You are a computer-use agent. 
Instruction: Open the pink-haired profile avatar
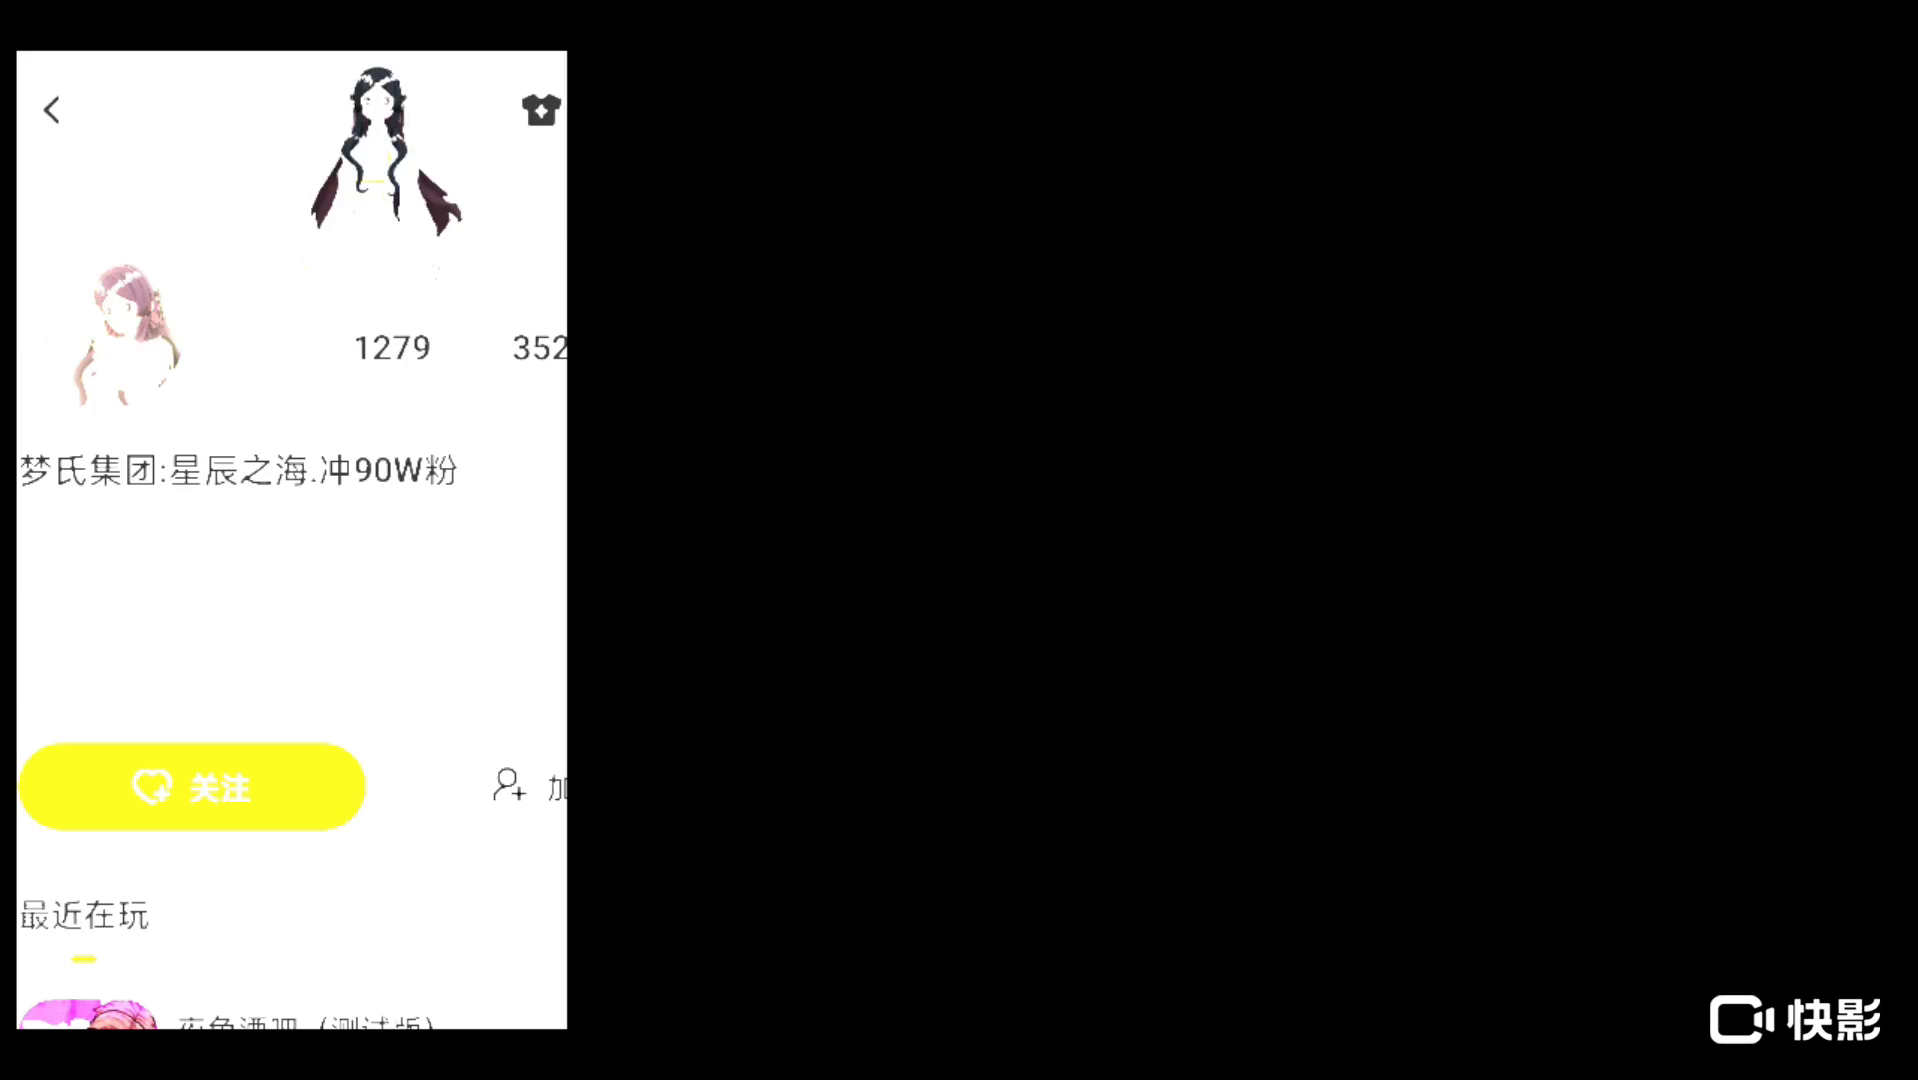(x=123, y=335)
